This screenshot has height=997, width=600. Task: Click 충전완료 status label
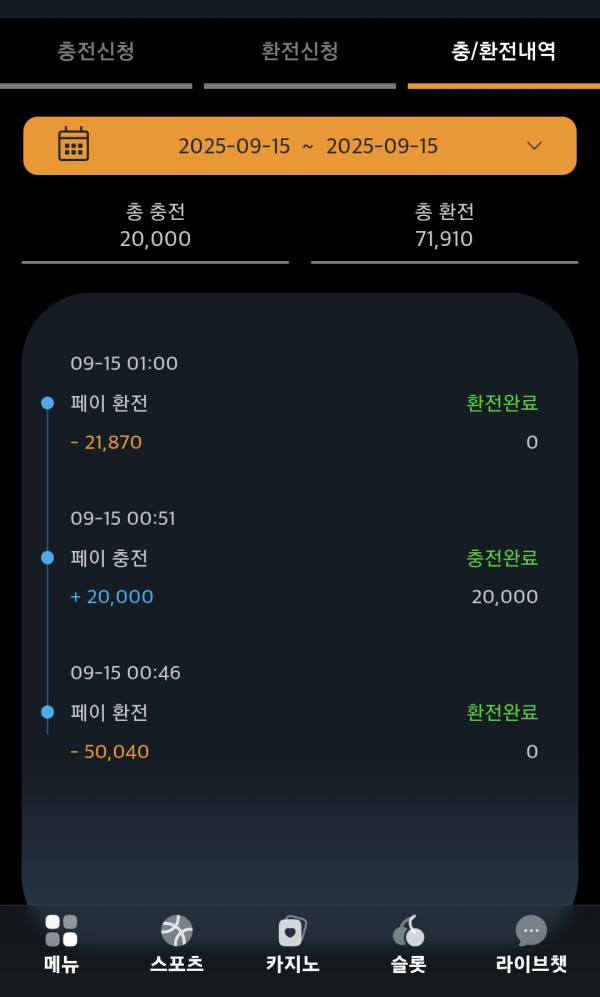pos(502,558)
